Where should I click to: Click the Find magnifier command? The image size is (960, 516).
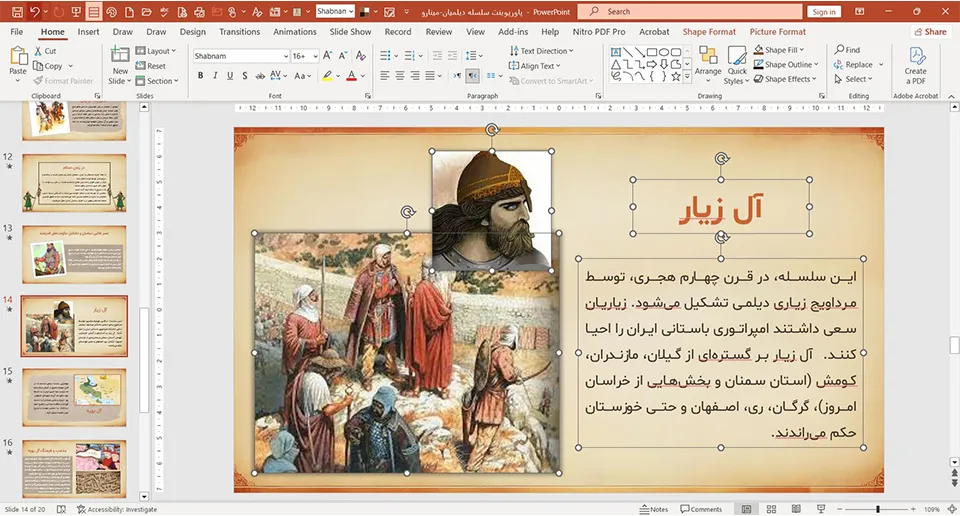point(847,50)
